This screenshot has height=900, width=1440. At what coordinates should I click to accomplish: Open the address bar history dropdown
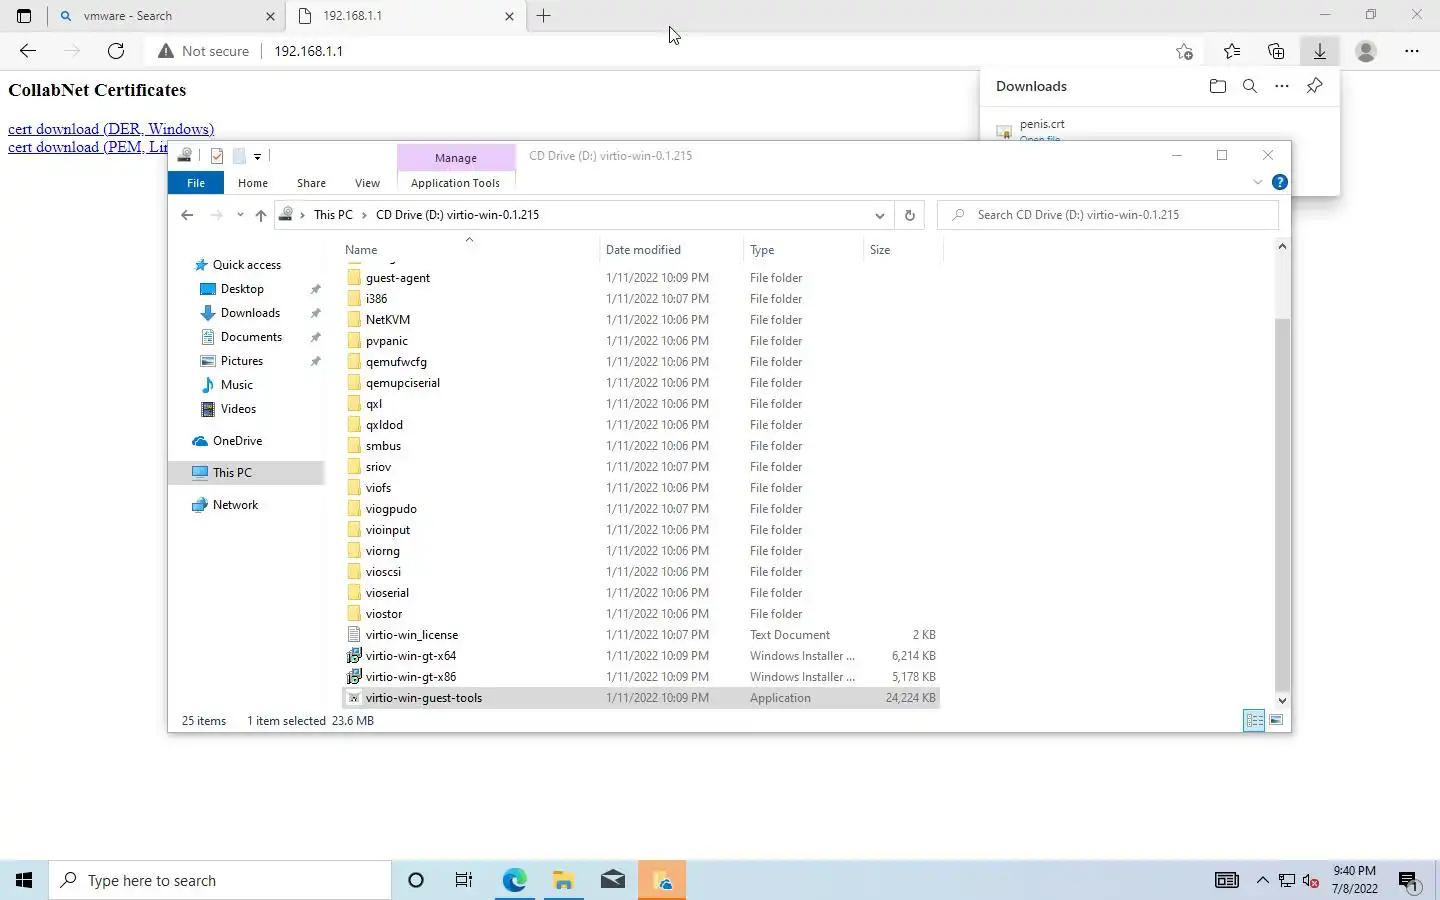point(879,215)
